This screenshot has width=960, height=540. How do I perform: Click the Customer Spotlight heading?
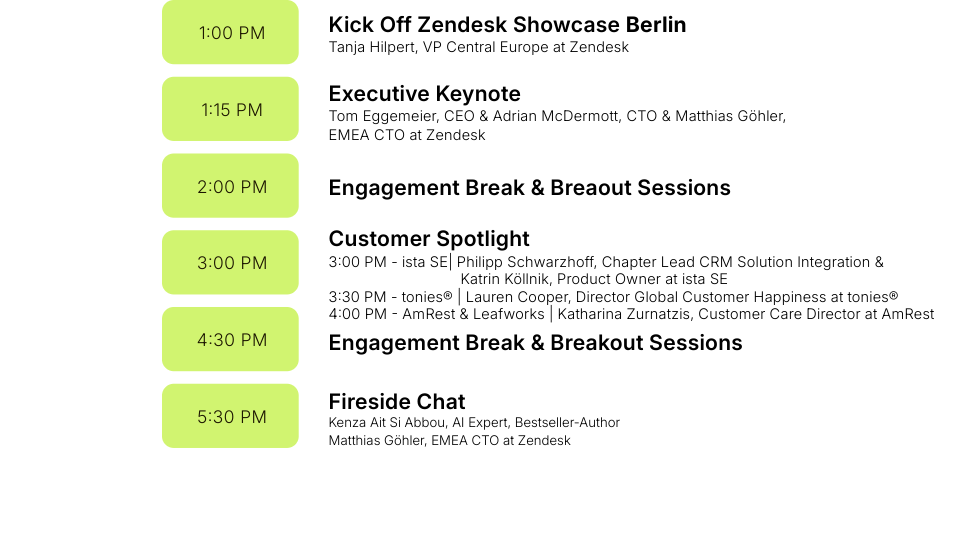pos(429,239)
